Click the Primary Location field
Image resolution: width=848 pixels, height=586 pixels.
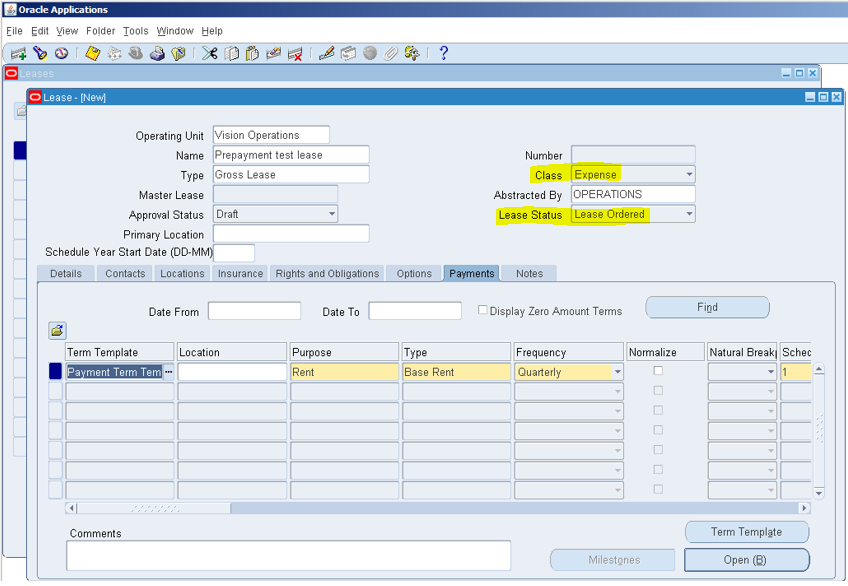pos(291,234)
